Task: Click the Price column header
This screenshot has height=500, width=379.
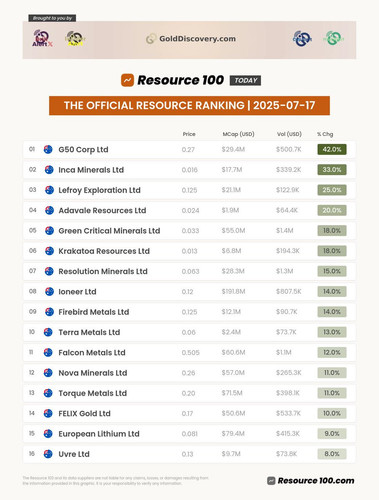Action: click(189, 134)
